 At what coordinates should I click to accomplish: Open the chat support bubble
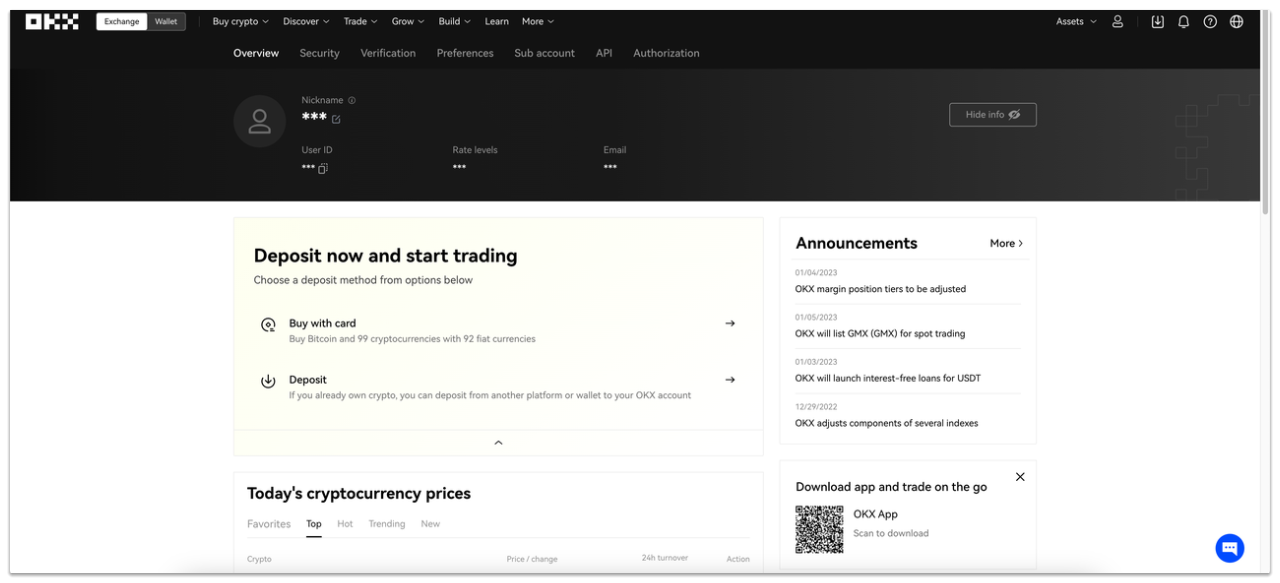[1230, 547]
